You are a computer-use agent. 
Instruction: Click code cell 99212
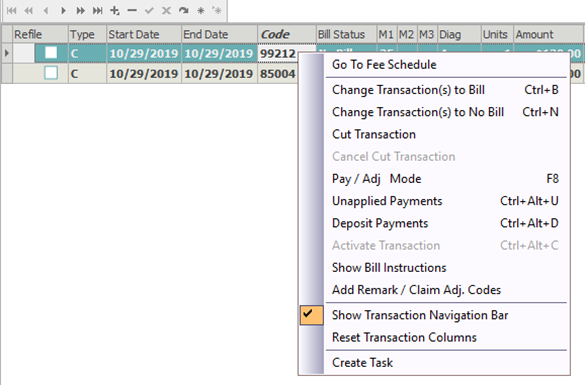278,53
